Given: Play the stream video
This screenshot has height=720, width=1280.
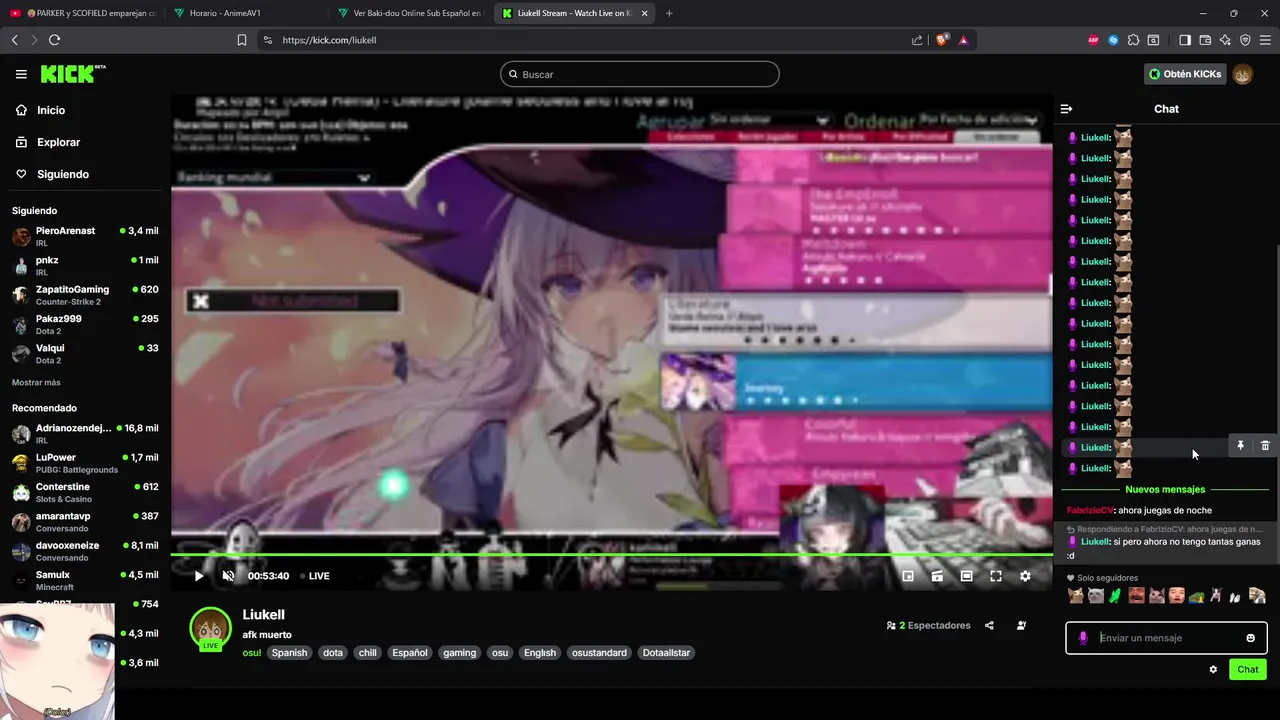Looking at the screenshot, I should [x=199, y=576].
